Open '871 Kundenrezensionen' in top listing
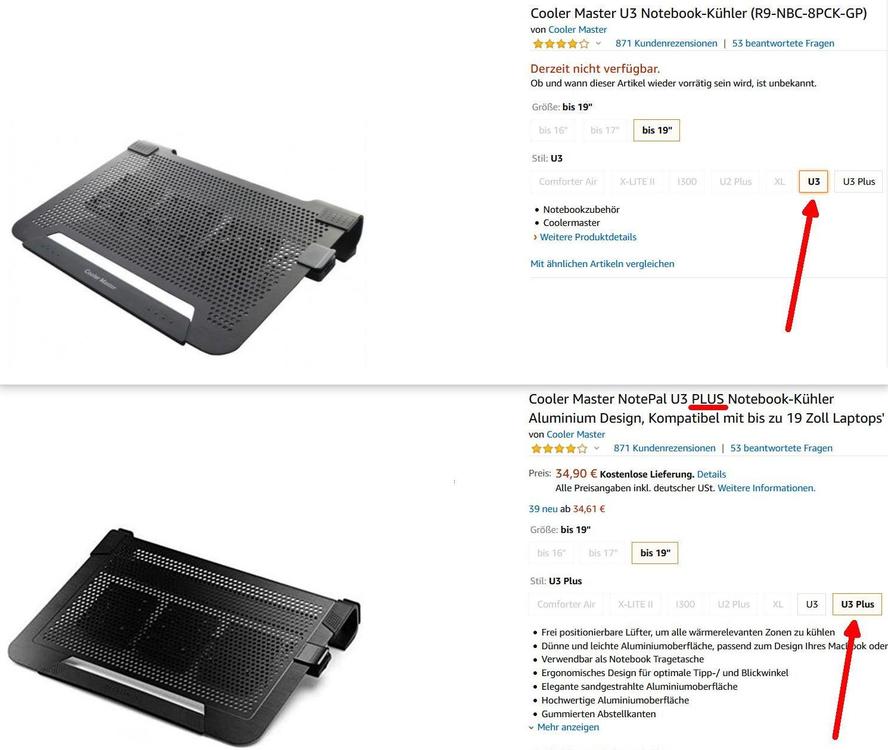The height and width of the screenshot is (750, 888). pyautogui.click(x=666, y=44)
